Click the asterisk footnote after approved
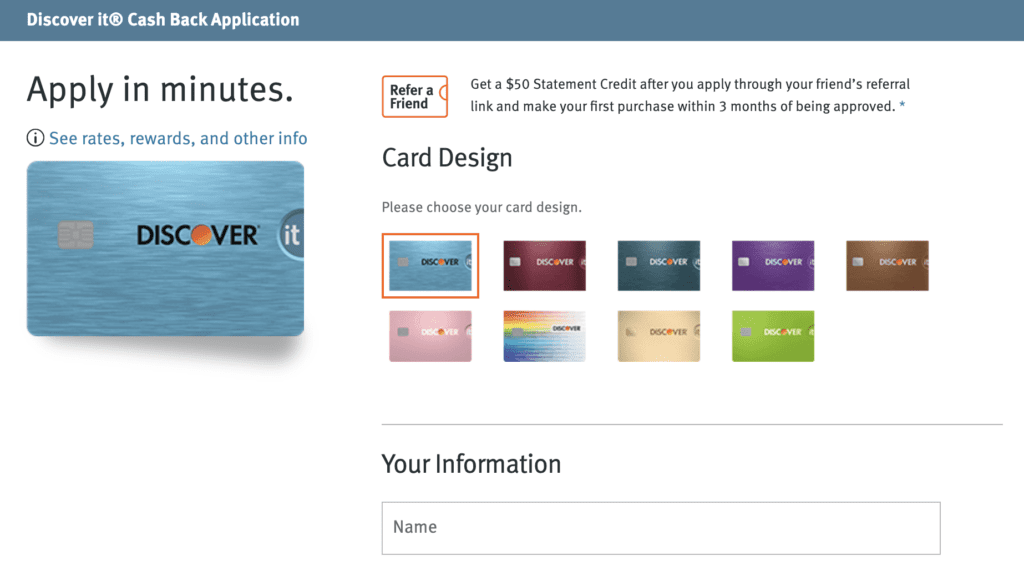The height and width of the screenshot is (566, 1024). coord(902,106)
